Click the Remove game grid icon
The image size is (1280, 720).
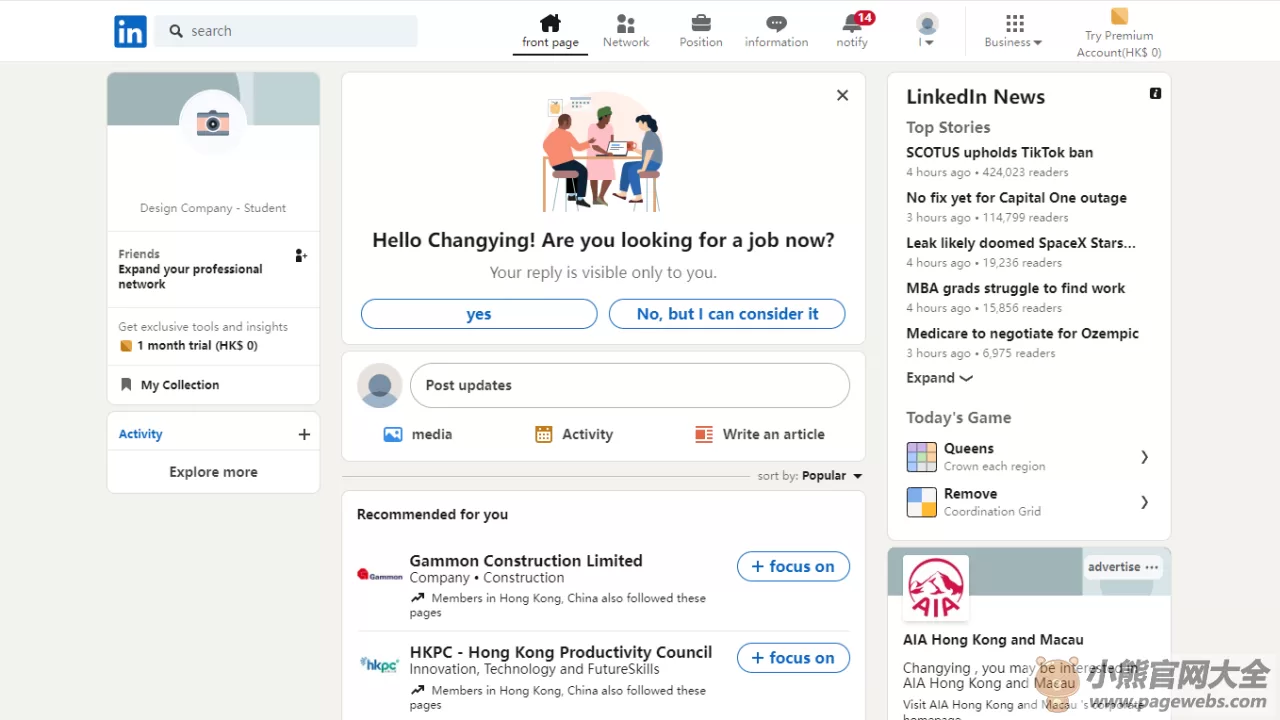click(921, 502)
